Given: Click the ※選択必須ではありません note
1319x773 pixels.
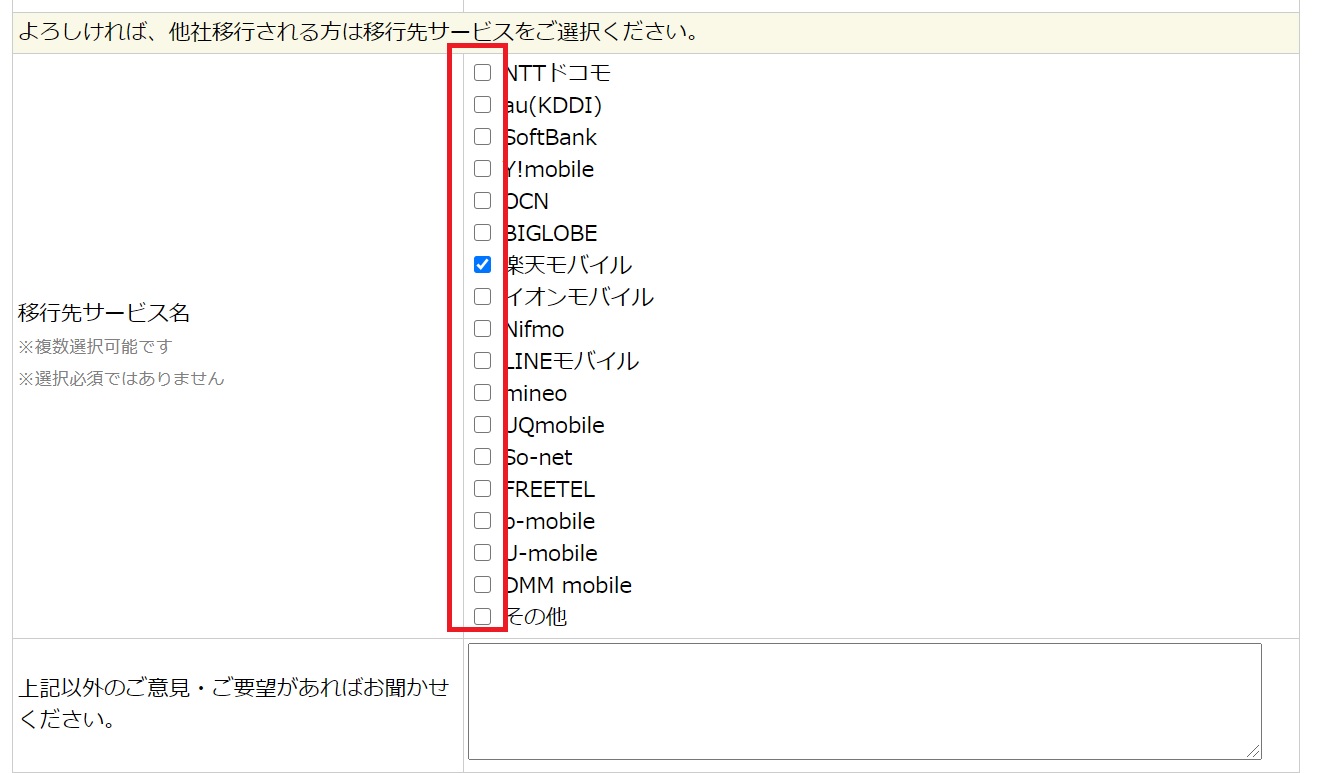Looking at the screenshot, I should click(121, 379).
